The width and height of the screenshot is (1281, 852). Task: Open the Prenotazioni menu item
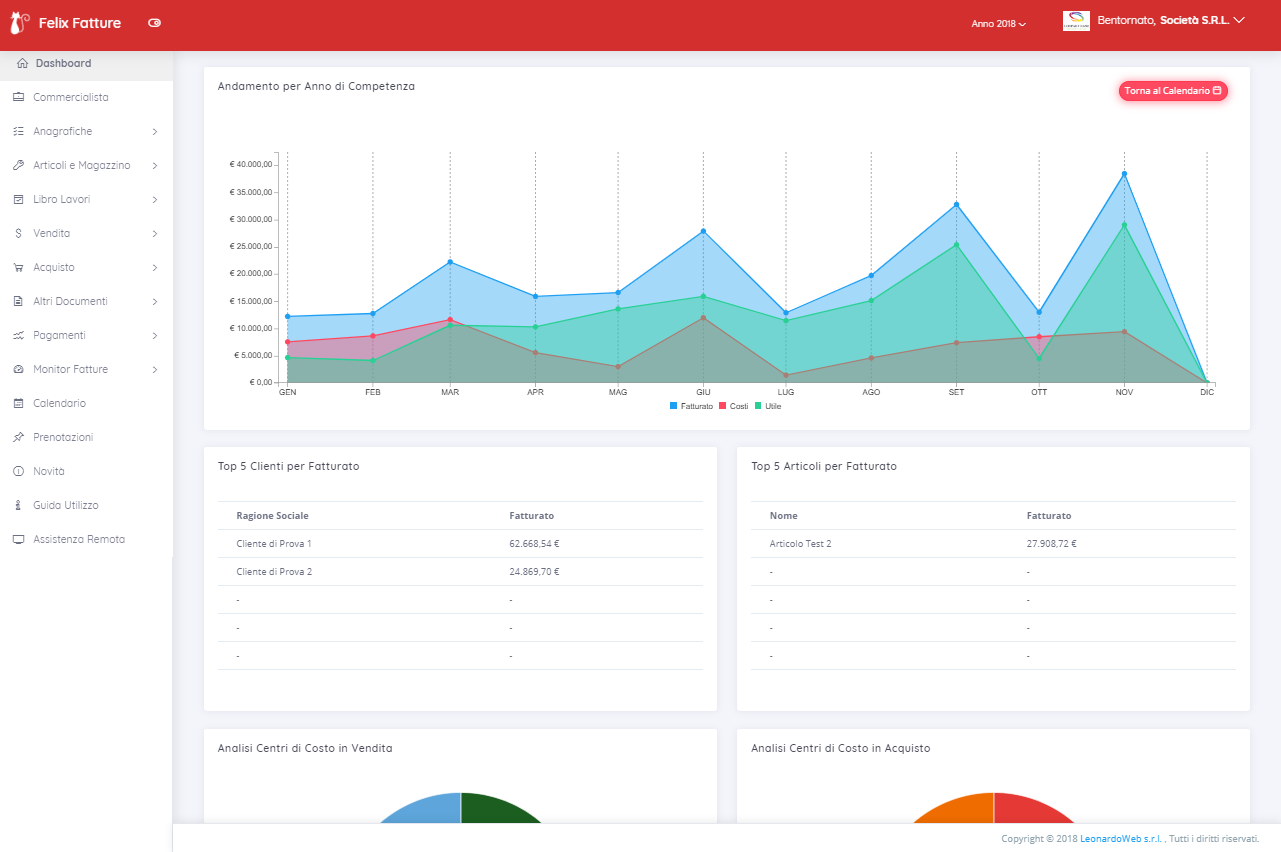(86, 437)
